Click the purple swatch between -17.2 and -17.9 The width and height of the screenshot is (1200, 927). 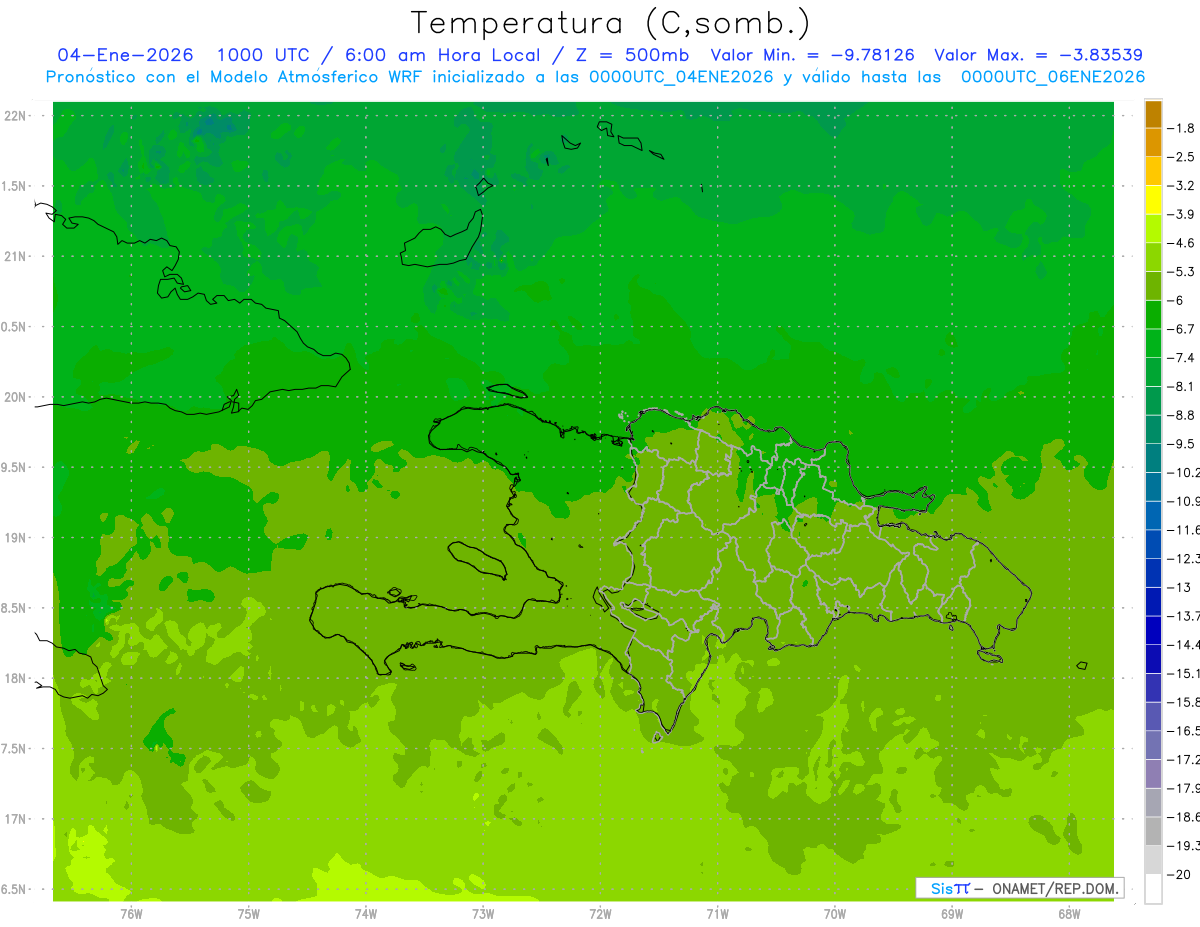1153,774
